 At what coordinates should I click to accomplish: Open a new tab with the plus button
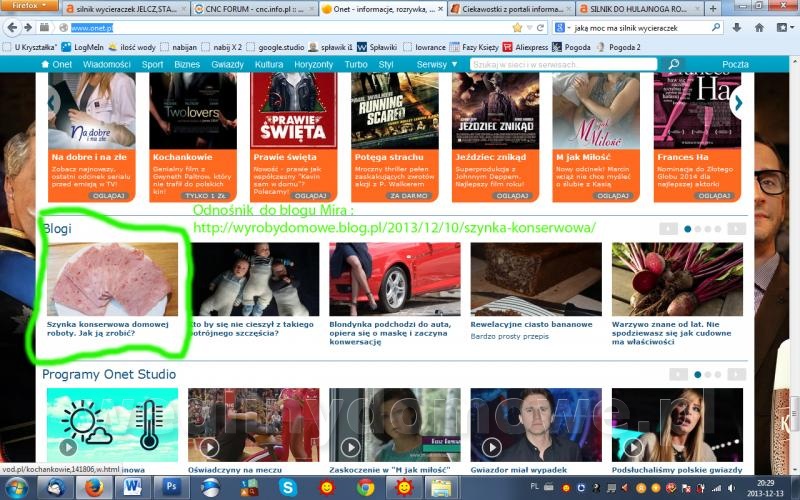coord(713,9)
